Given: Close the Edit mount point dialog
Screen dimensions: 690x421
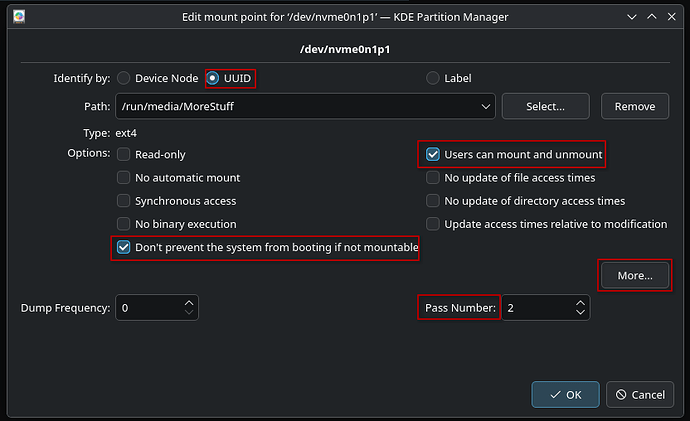Looking at the screenshot, I should [672, 17].
